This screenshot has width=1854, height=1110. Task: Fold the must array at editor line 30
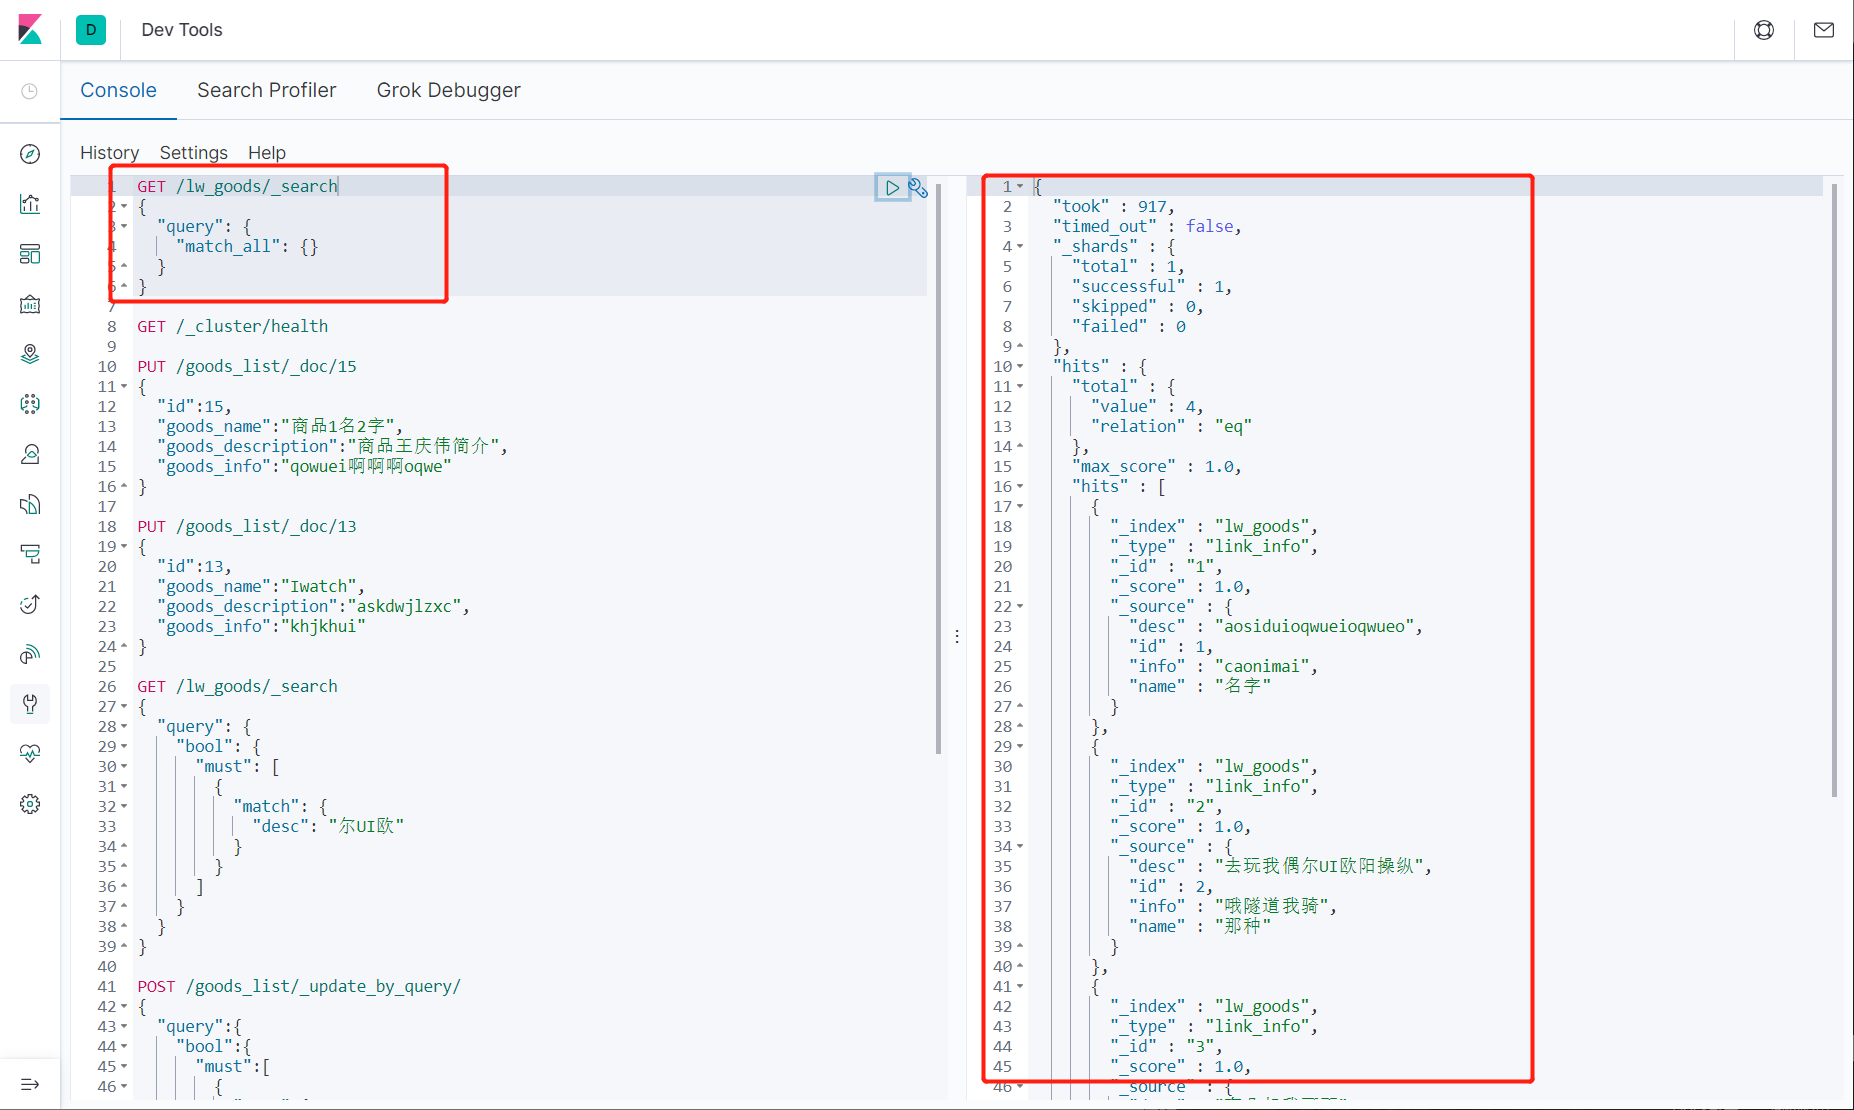[x=124, y=767]
